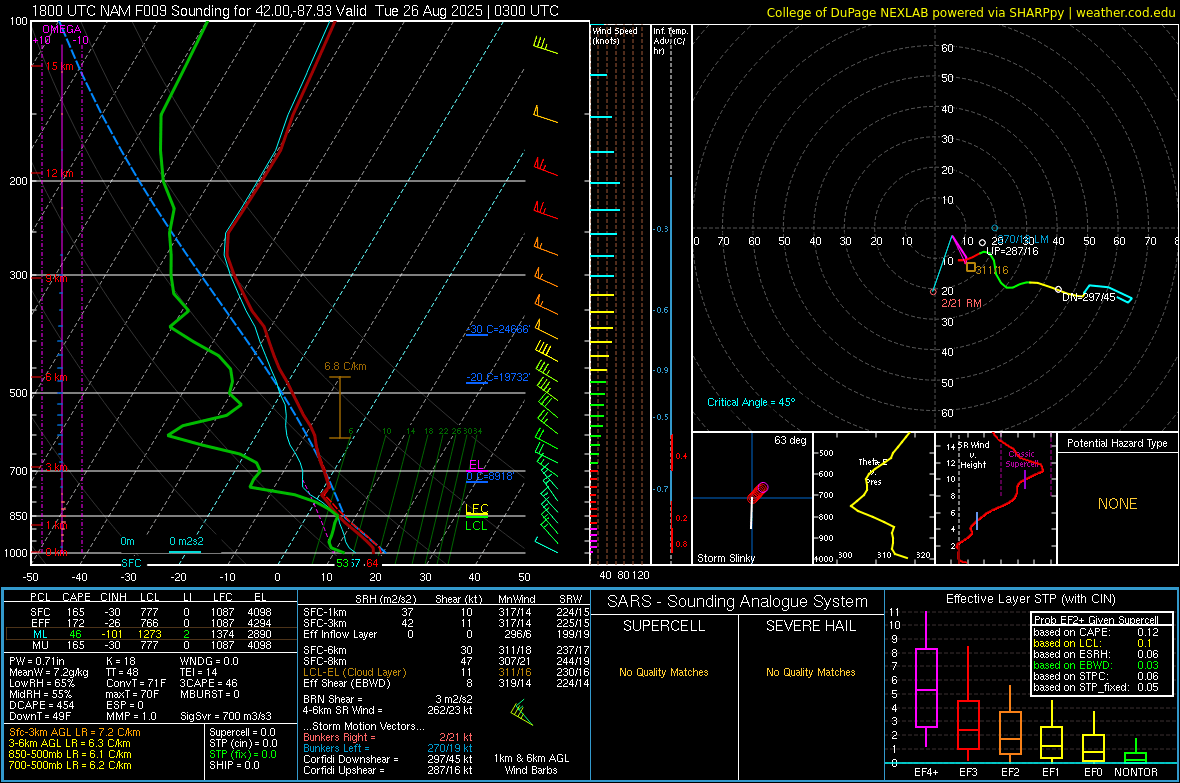This screenshot has height=783, width=1180.
Task: Click the 0 C=8918' freezing level label
Action: [490, 477]
